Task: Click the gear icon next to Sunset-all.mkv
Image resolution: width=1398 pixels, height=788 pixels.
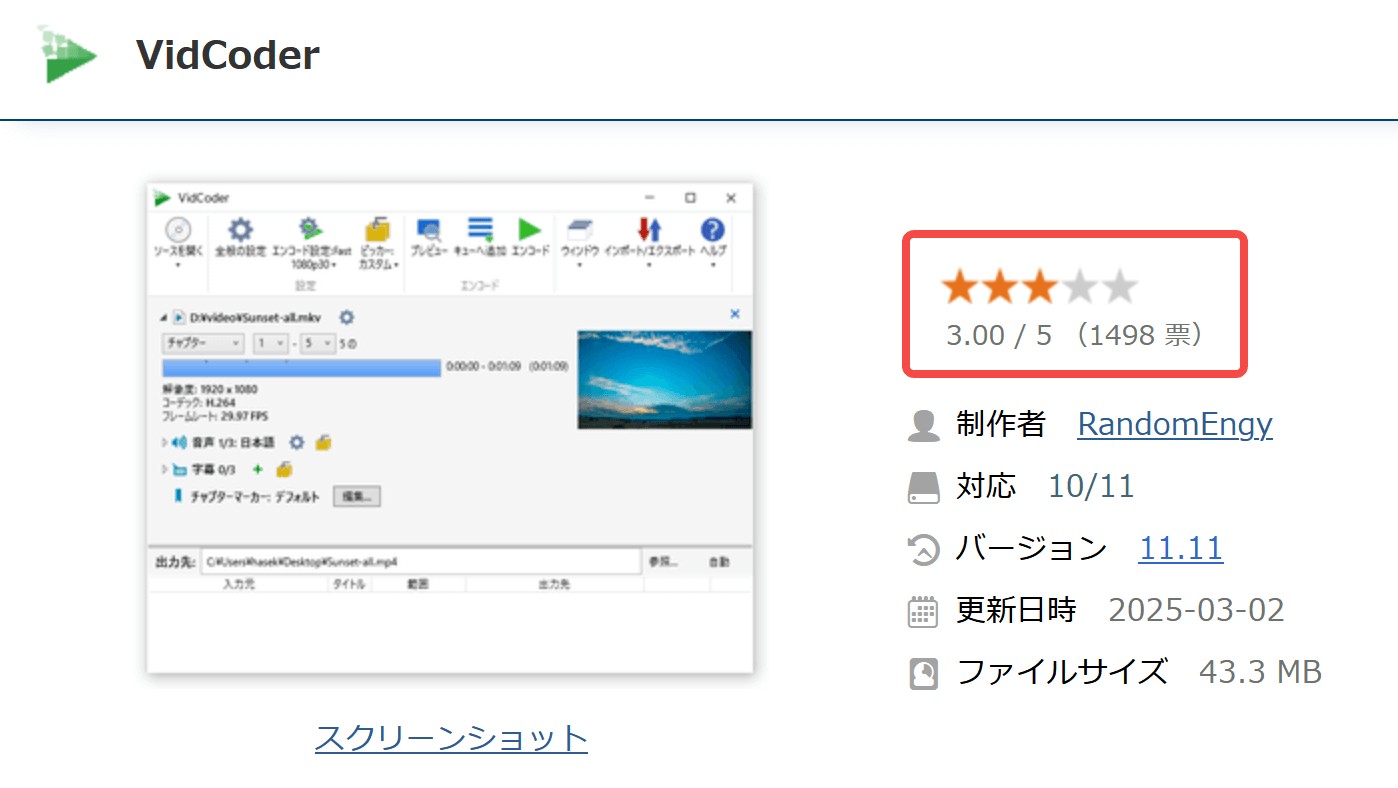Action: pyautogui.click(x=347, y=317)
